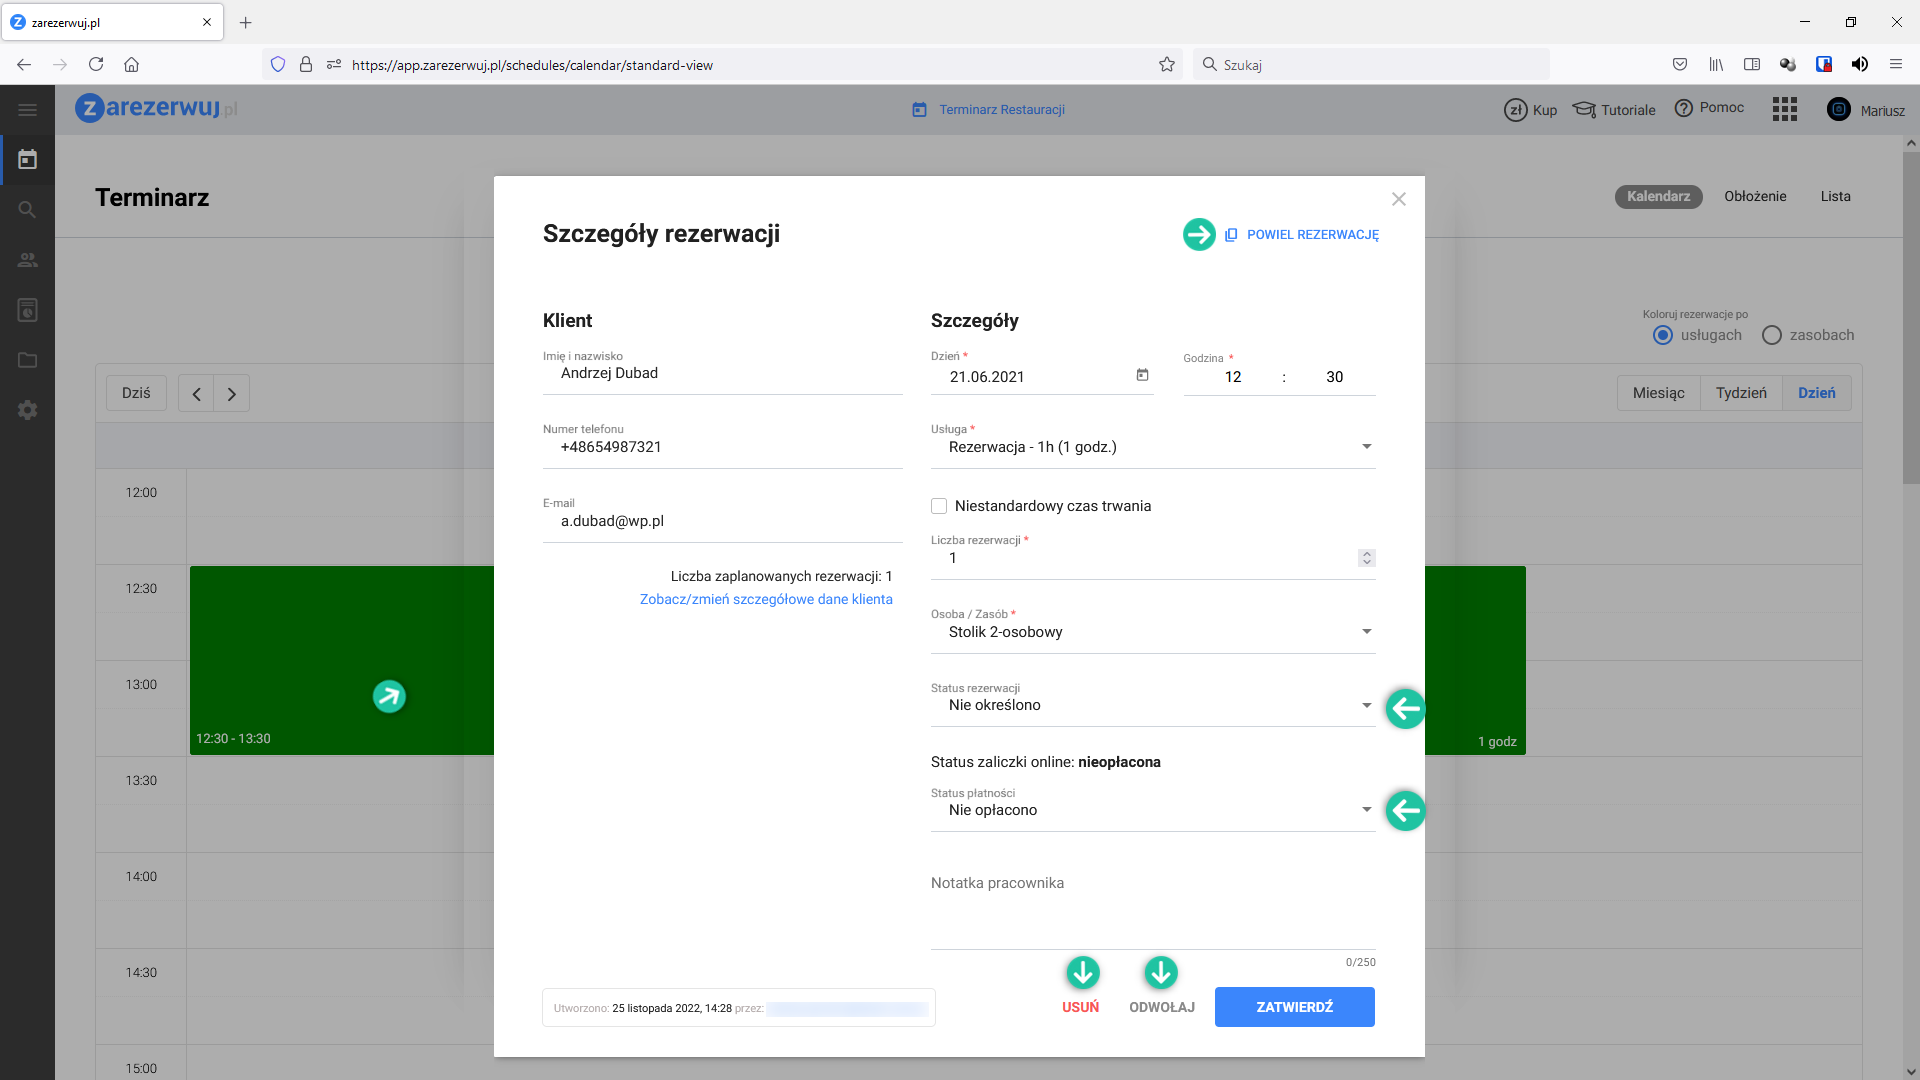Click the Imię i nazwisko field
The height and width of the screenshot is (1080, 1920).
pyautogui.click(x=722, y=373)
